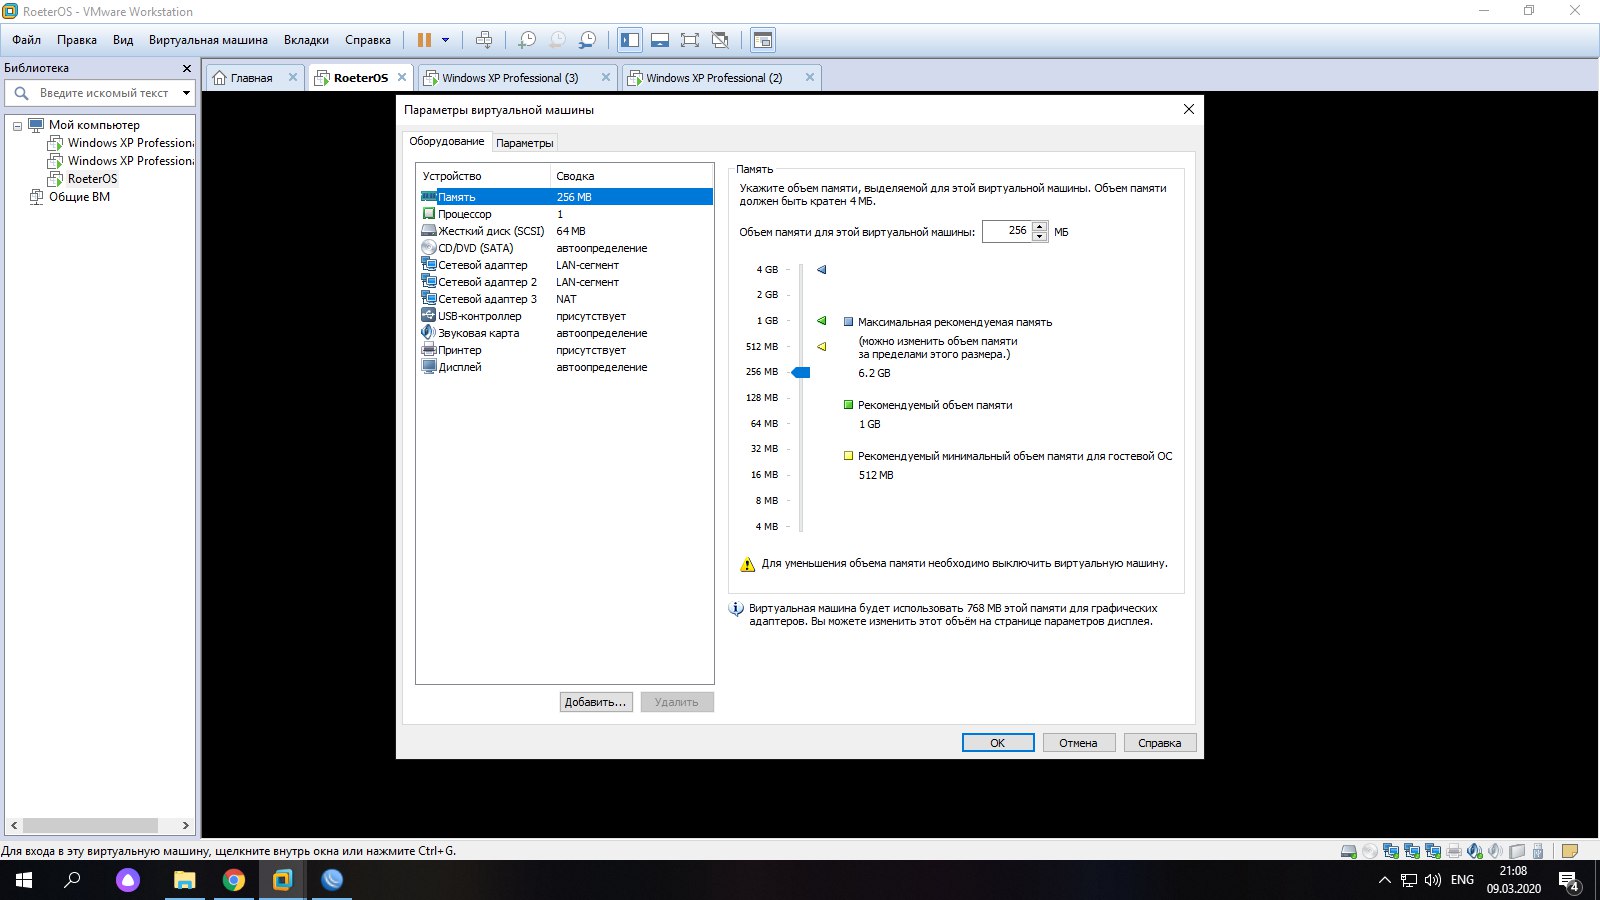1600x900 pixels.
Task: Open Chrome from the taskbar
Action: (x=234, y=880)
